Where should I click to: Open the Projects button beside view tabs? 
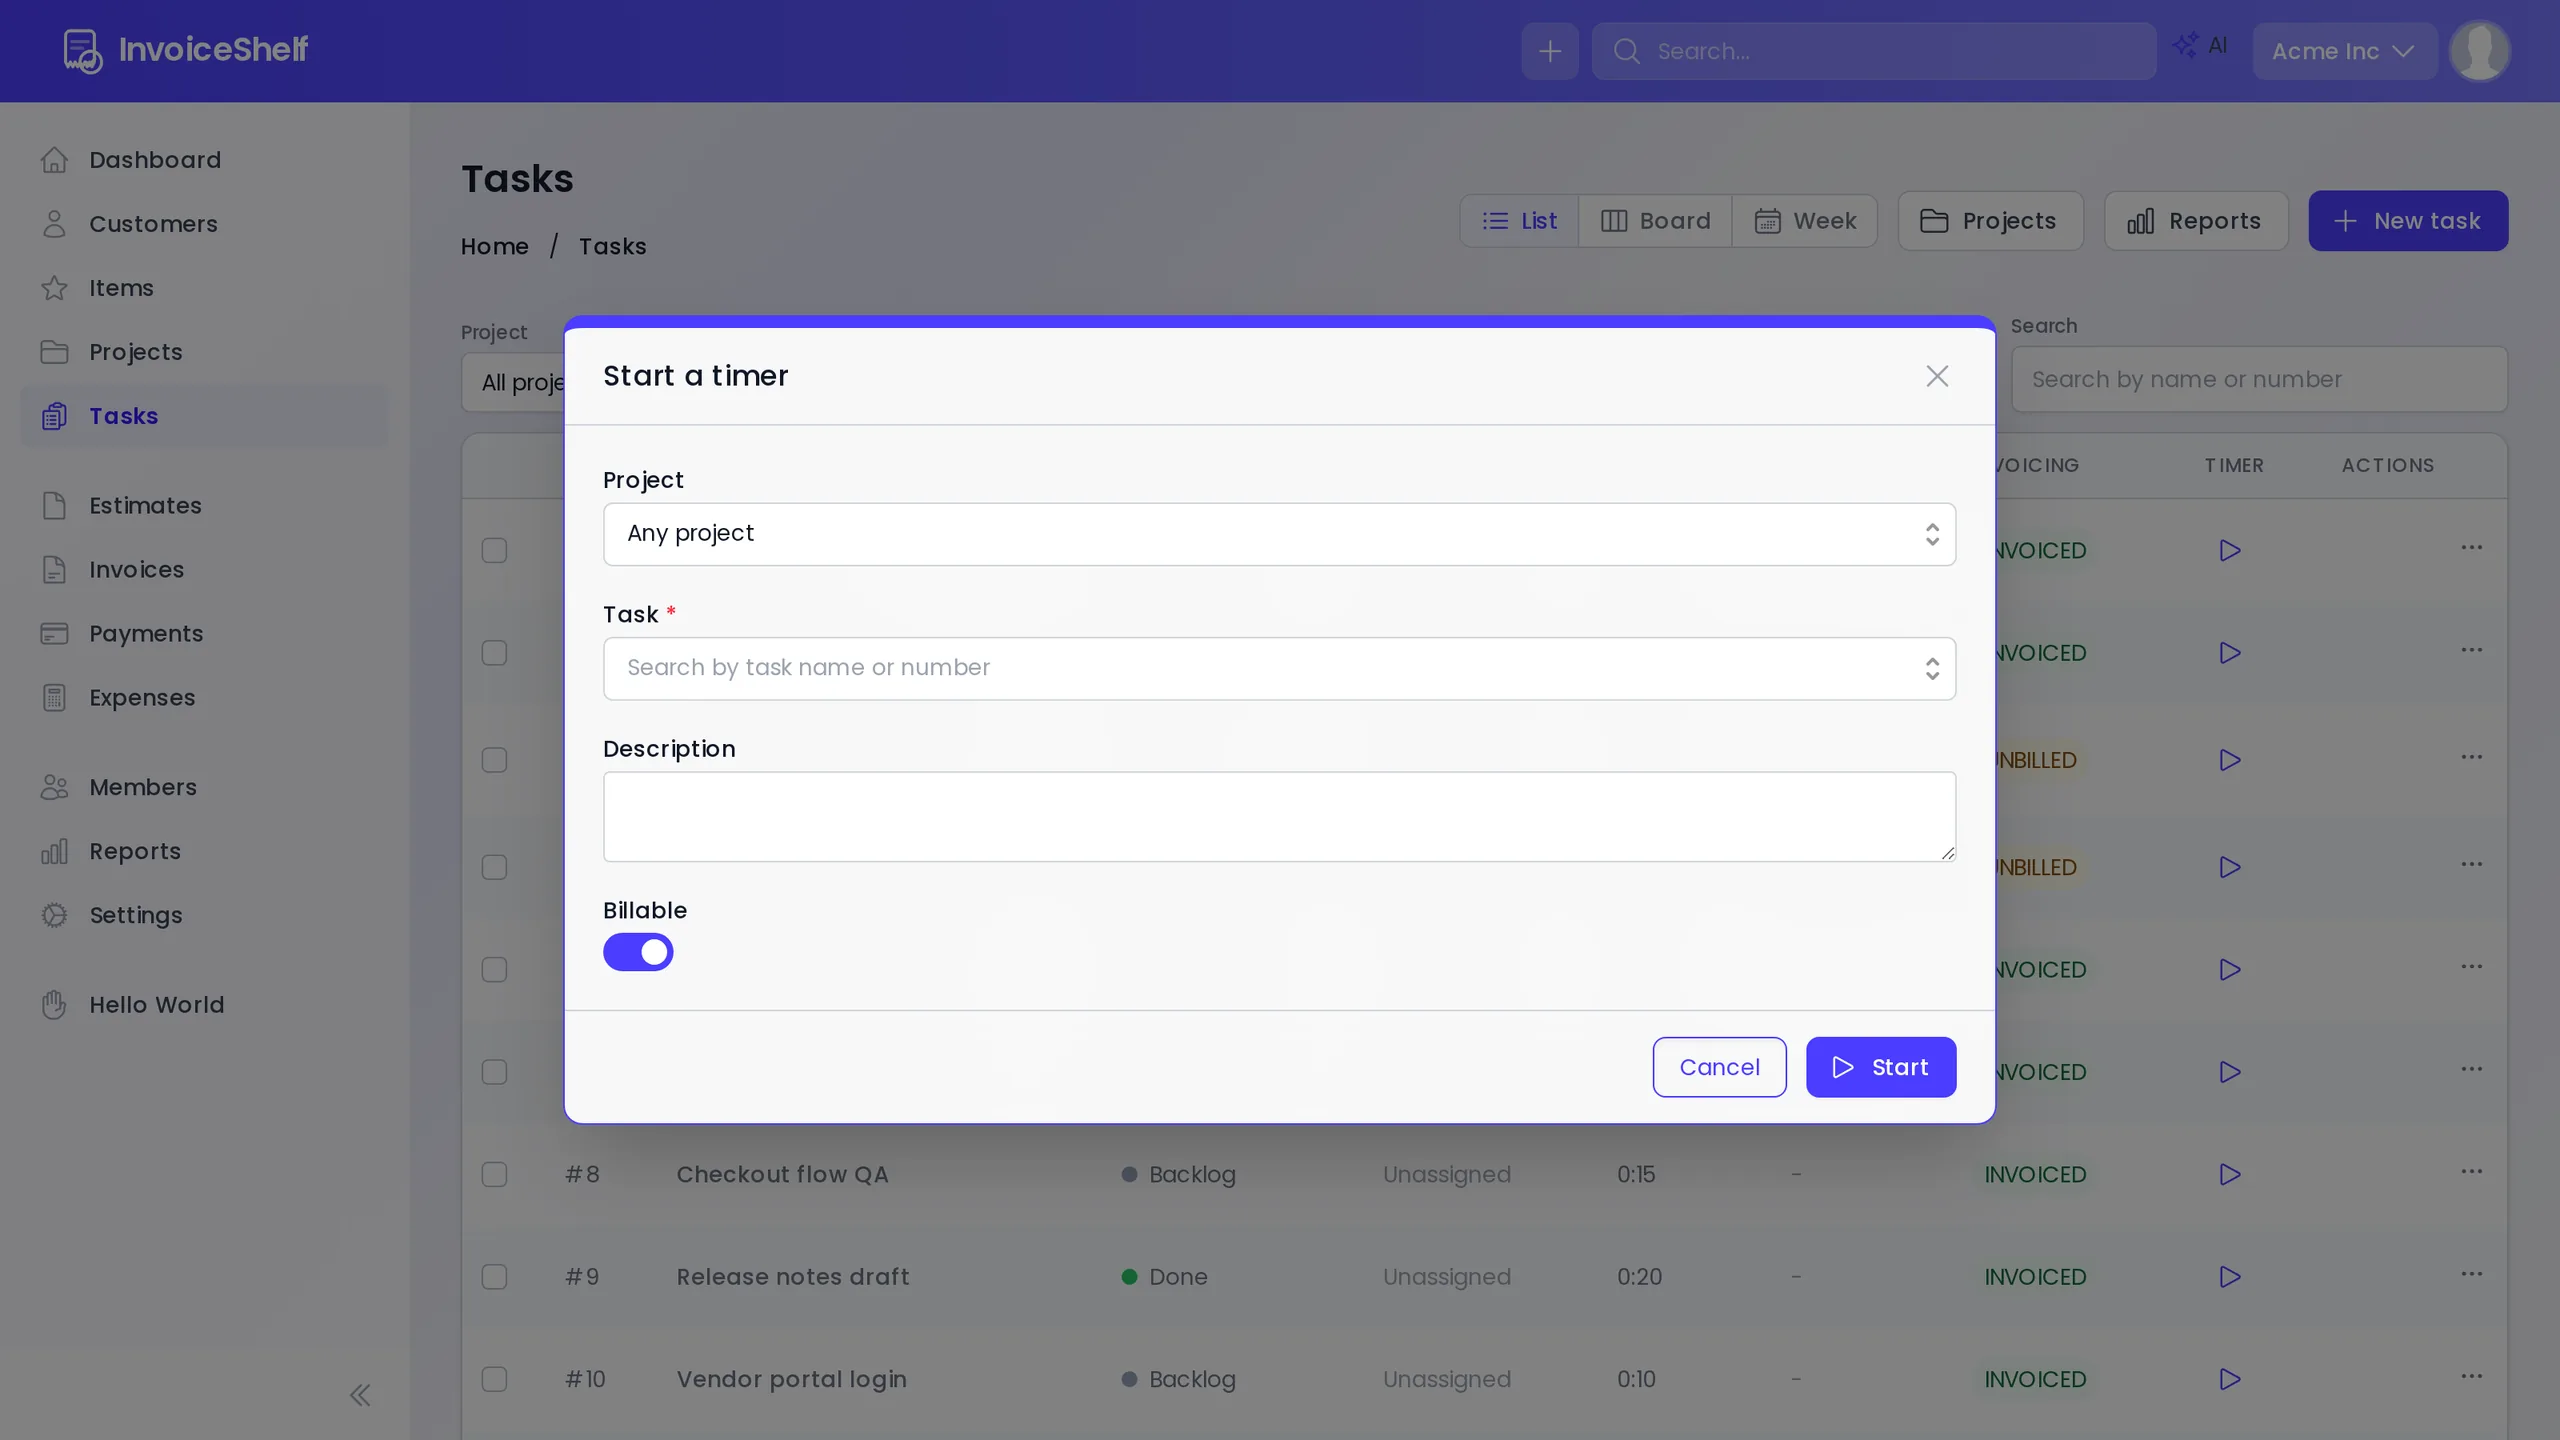[x=1990, y=221]
